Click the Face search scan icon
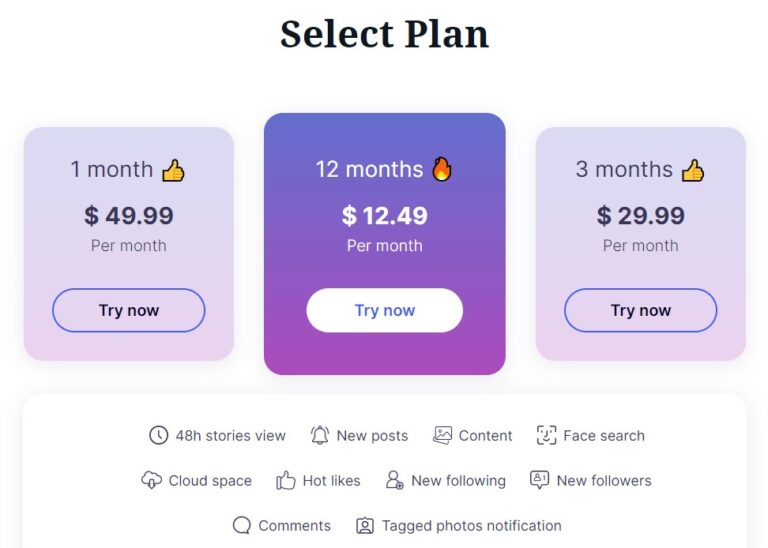 coord(547,435)
